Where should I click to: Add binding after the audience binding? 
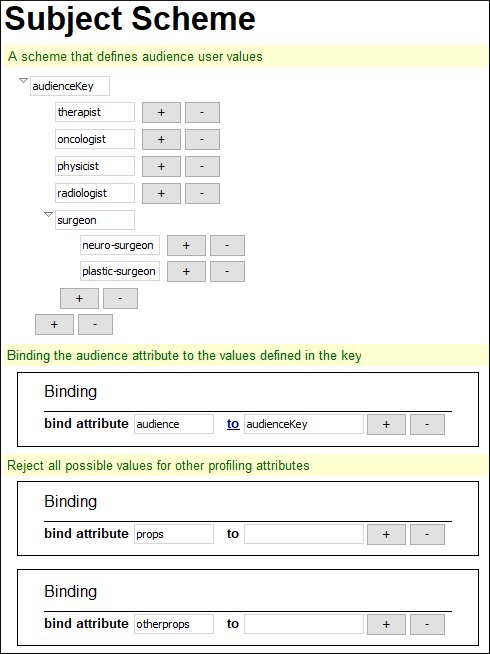[x=386, y=425]
